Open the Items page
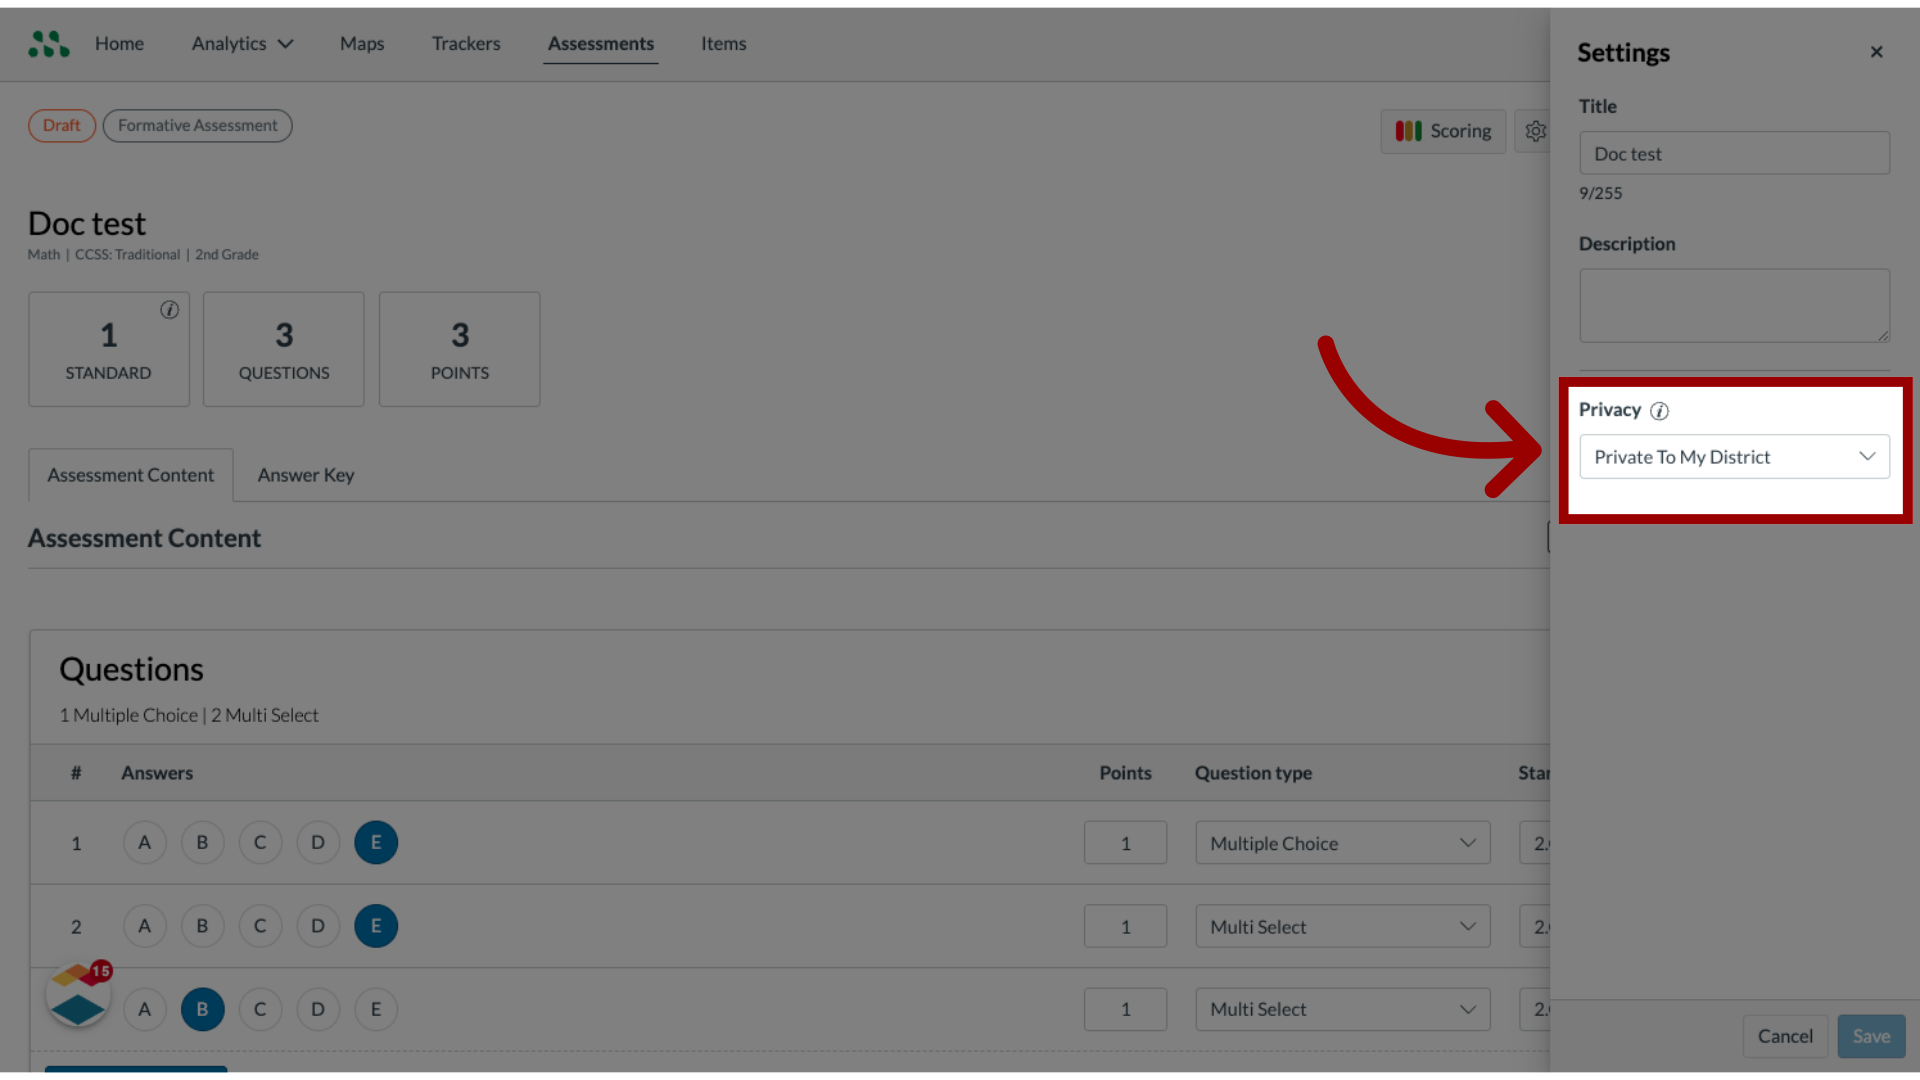This screenshot has height=1080, width=1920. click(723, 44)
